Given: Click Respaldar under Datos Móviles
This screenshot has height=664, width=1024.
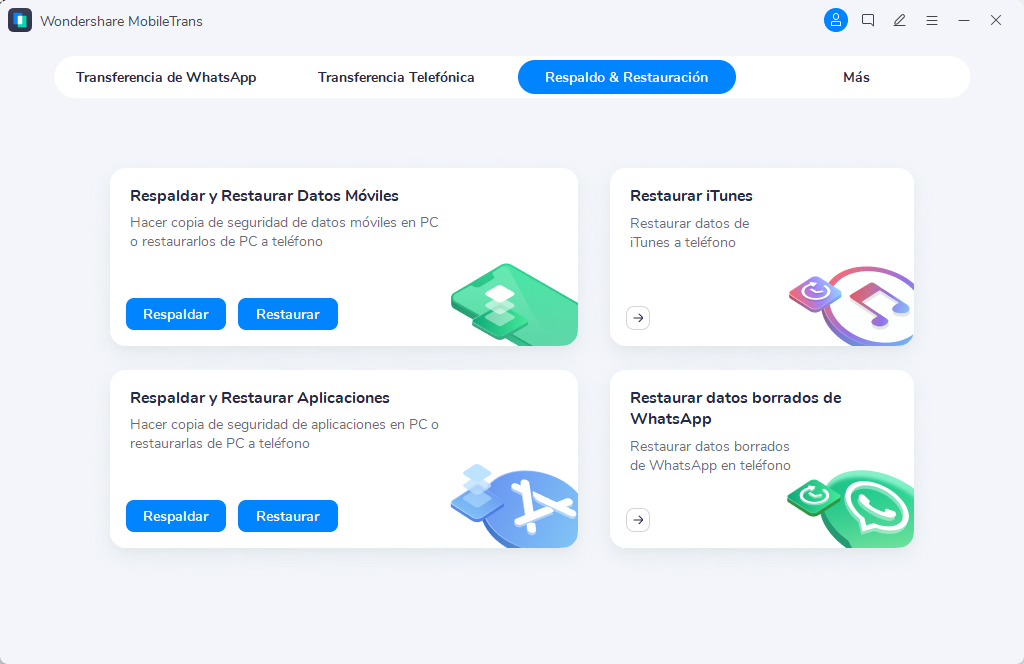Looking at the screenshot, I should click(176, 314).
